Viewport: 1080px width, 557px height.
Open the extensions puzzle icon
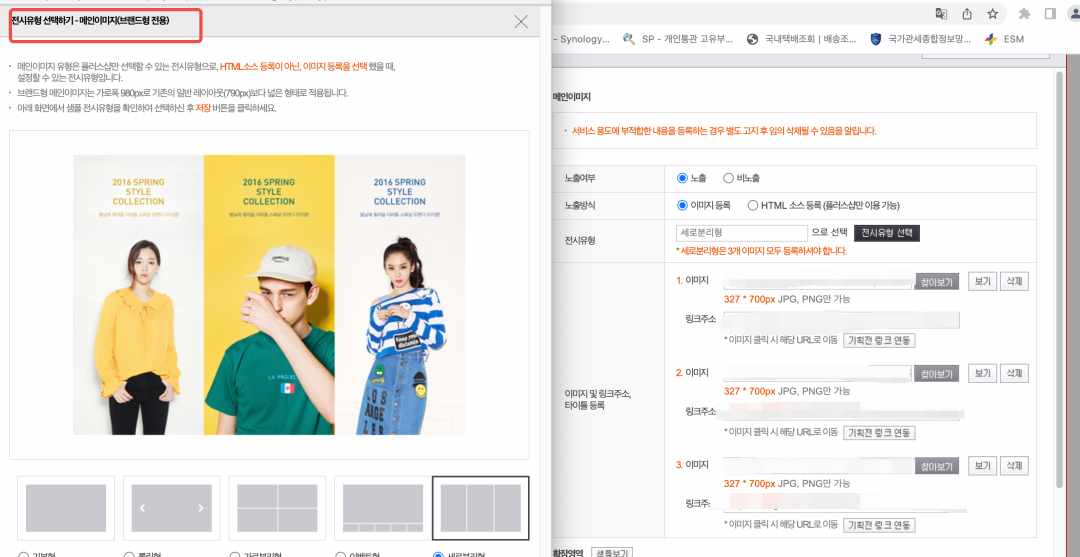click(x=1024, y=14)
